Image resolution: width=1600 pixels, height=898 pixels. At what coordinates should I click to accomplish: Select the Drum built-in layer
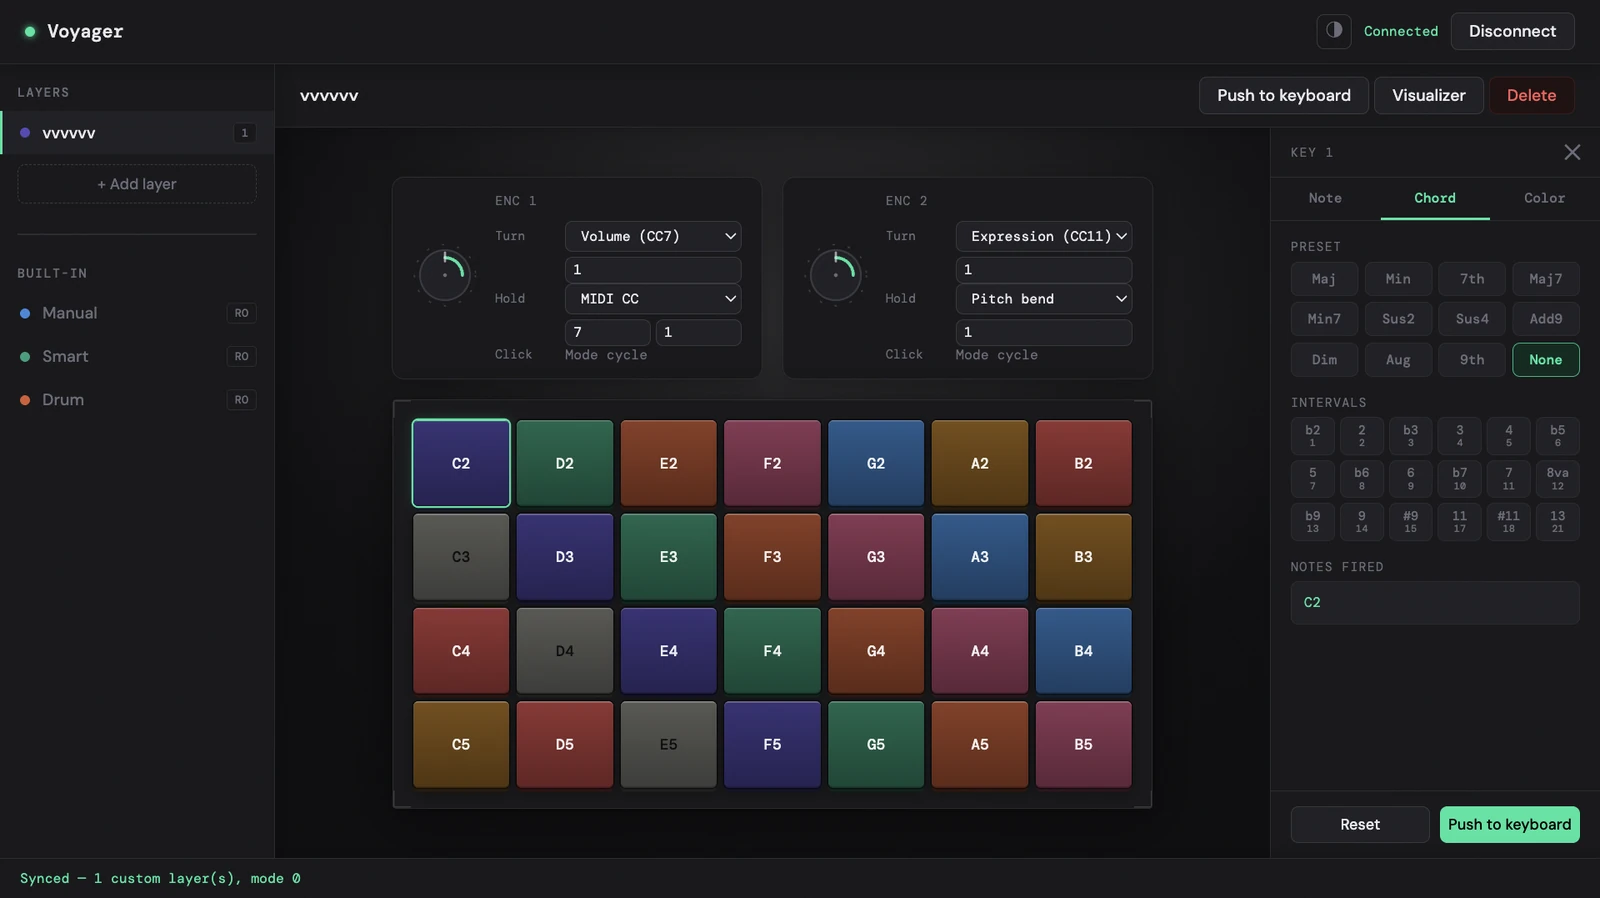tap(137, 400)
